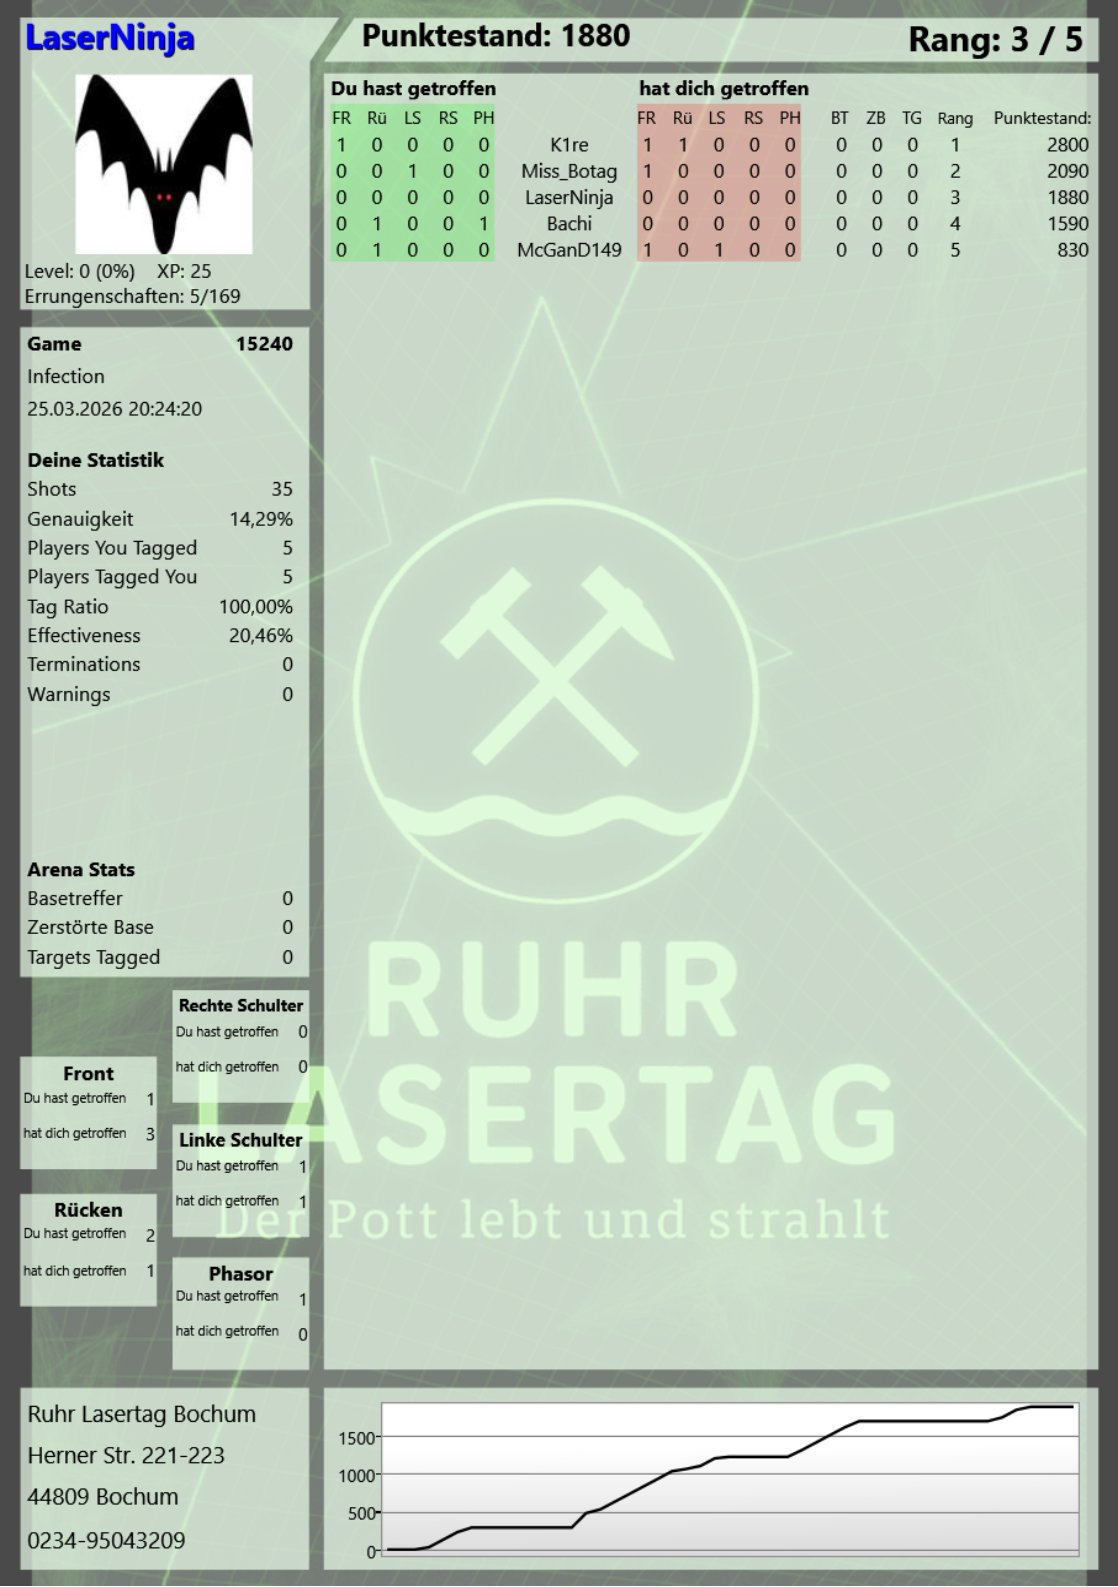Click the Phasor hit zone panel
The width and height of the screenshot is (1118, 1587).
[x=240, y=1311]
